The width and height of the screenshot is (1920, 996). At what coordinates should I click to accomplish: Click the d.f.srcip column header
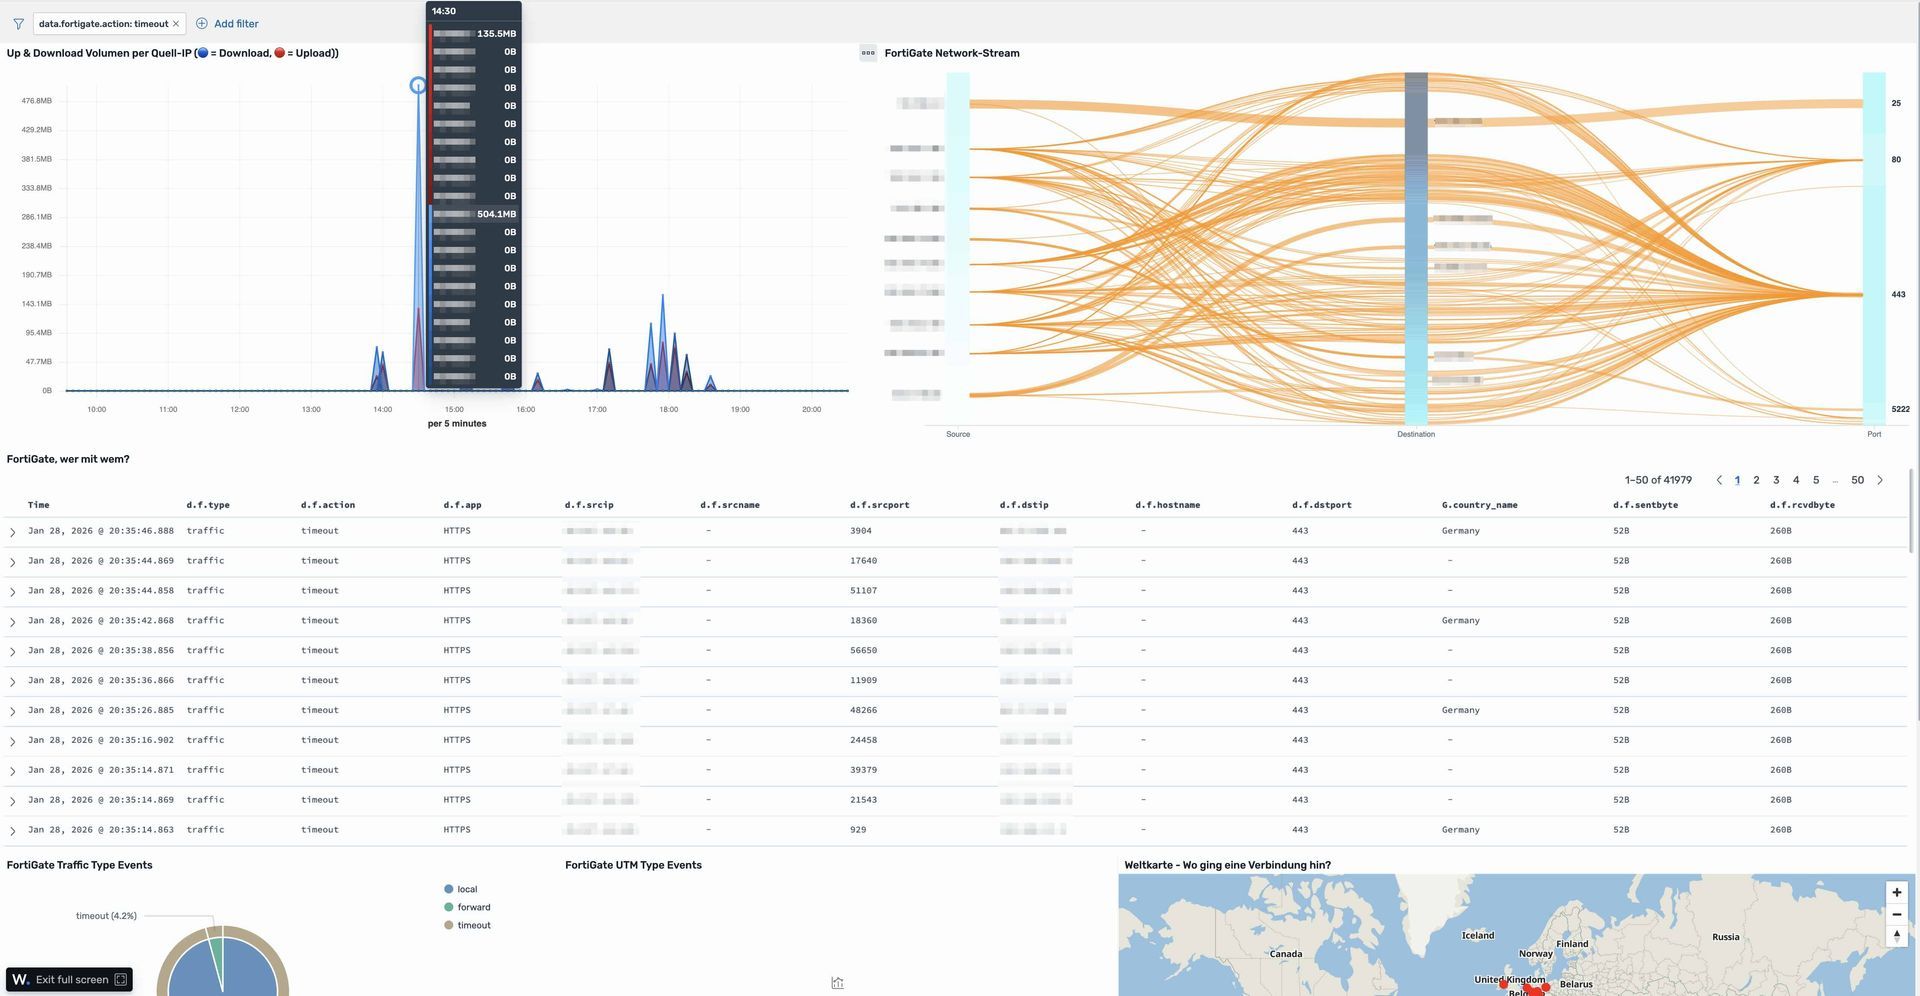(x=589, y=505)
